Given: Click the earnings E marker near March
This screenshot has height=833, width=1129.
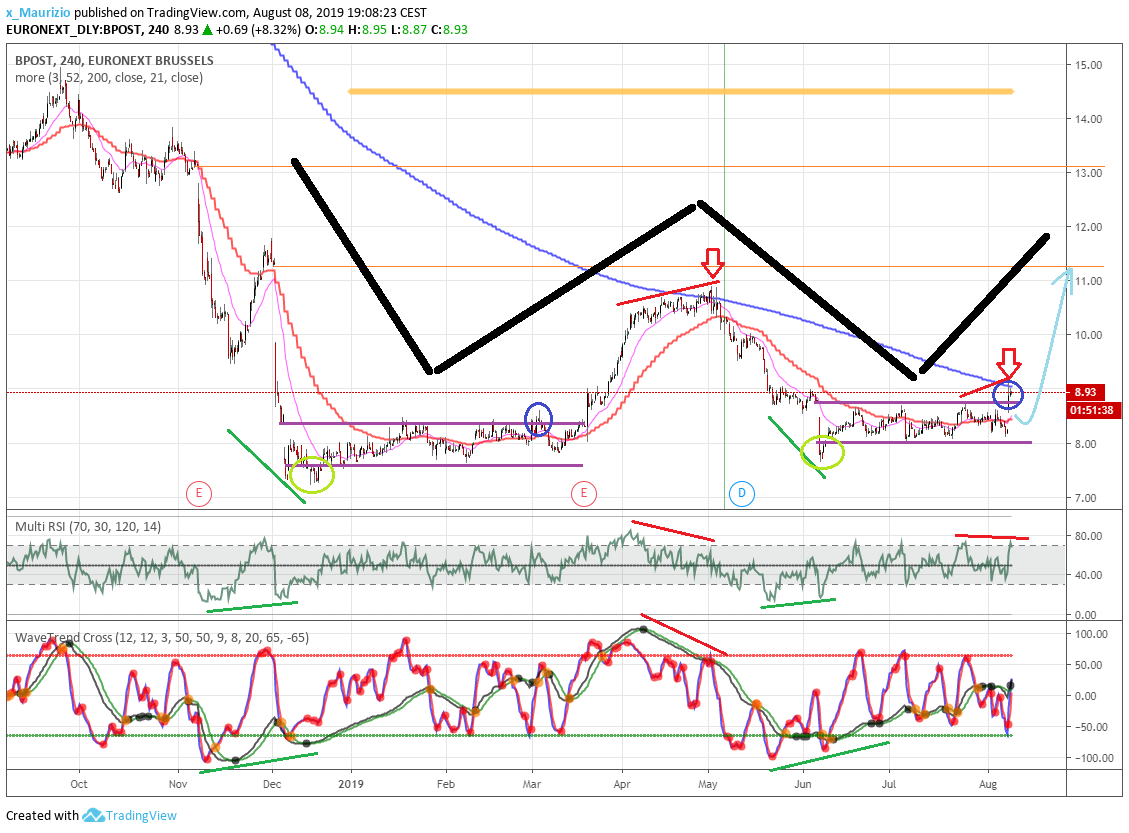Looking at the screenshot, I should click(x=583, y=492).
